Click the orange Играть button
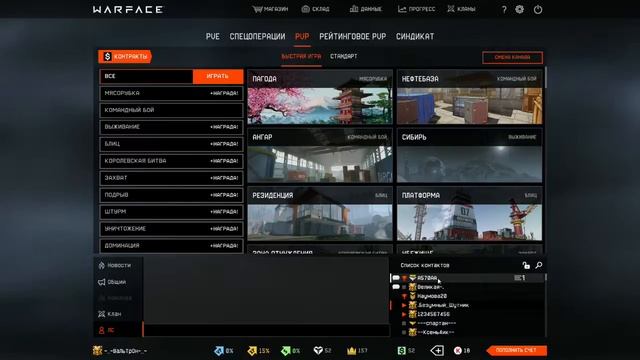 [x=218, y=76]
